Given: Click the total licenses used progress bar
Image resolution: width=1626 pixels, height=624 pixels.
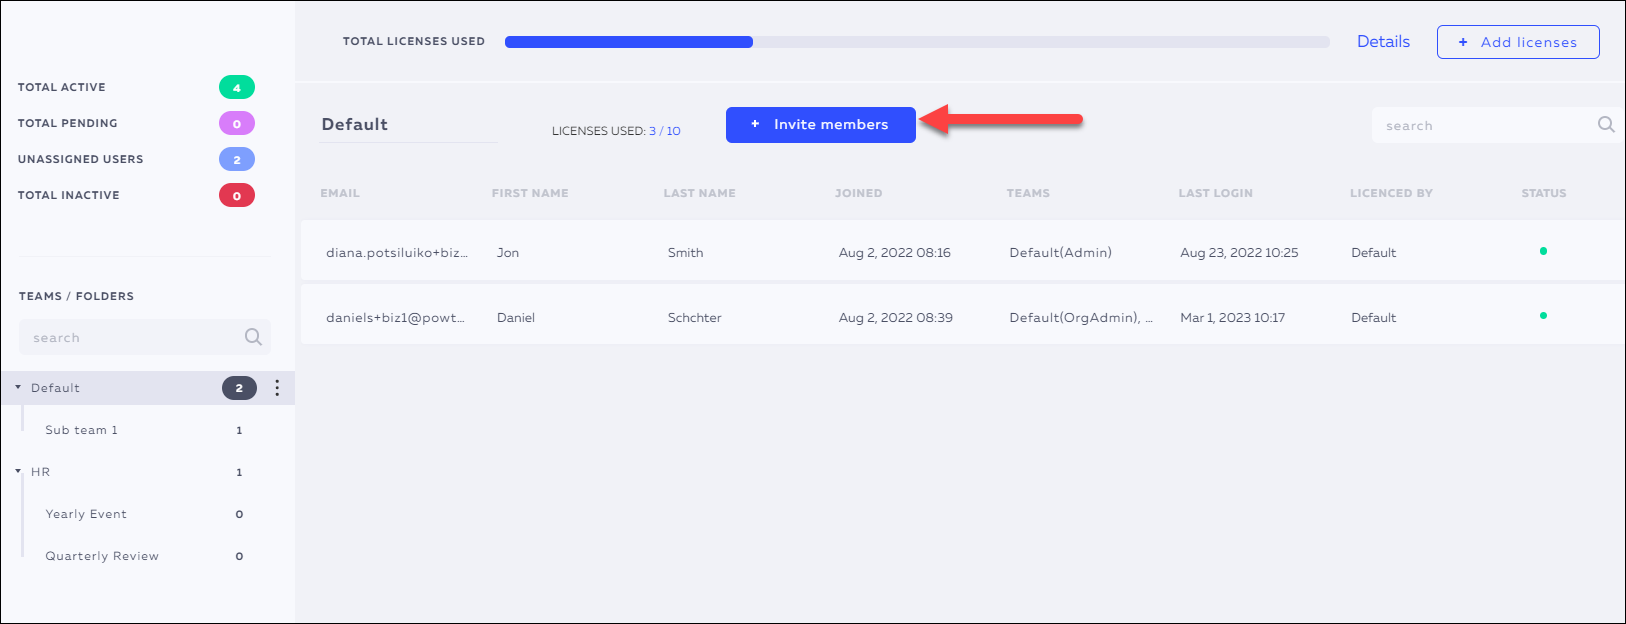Looking at the screenshot, I should tap(917, 42).
